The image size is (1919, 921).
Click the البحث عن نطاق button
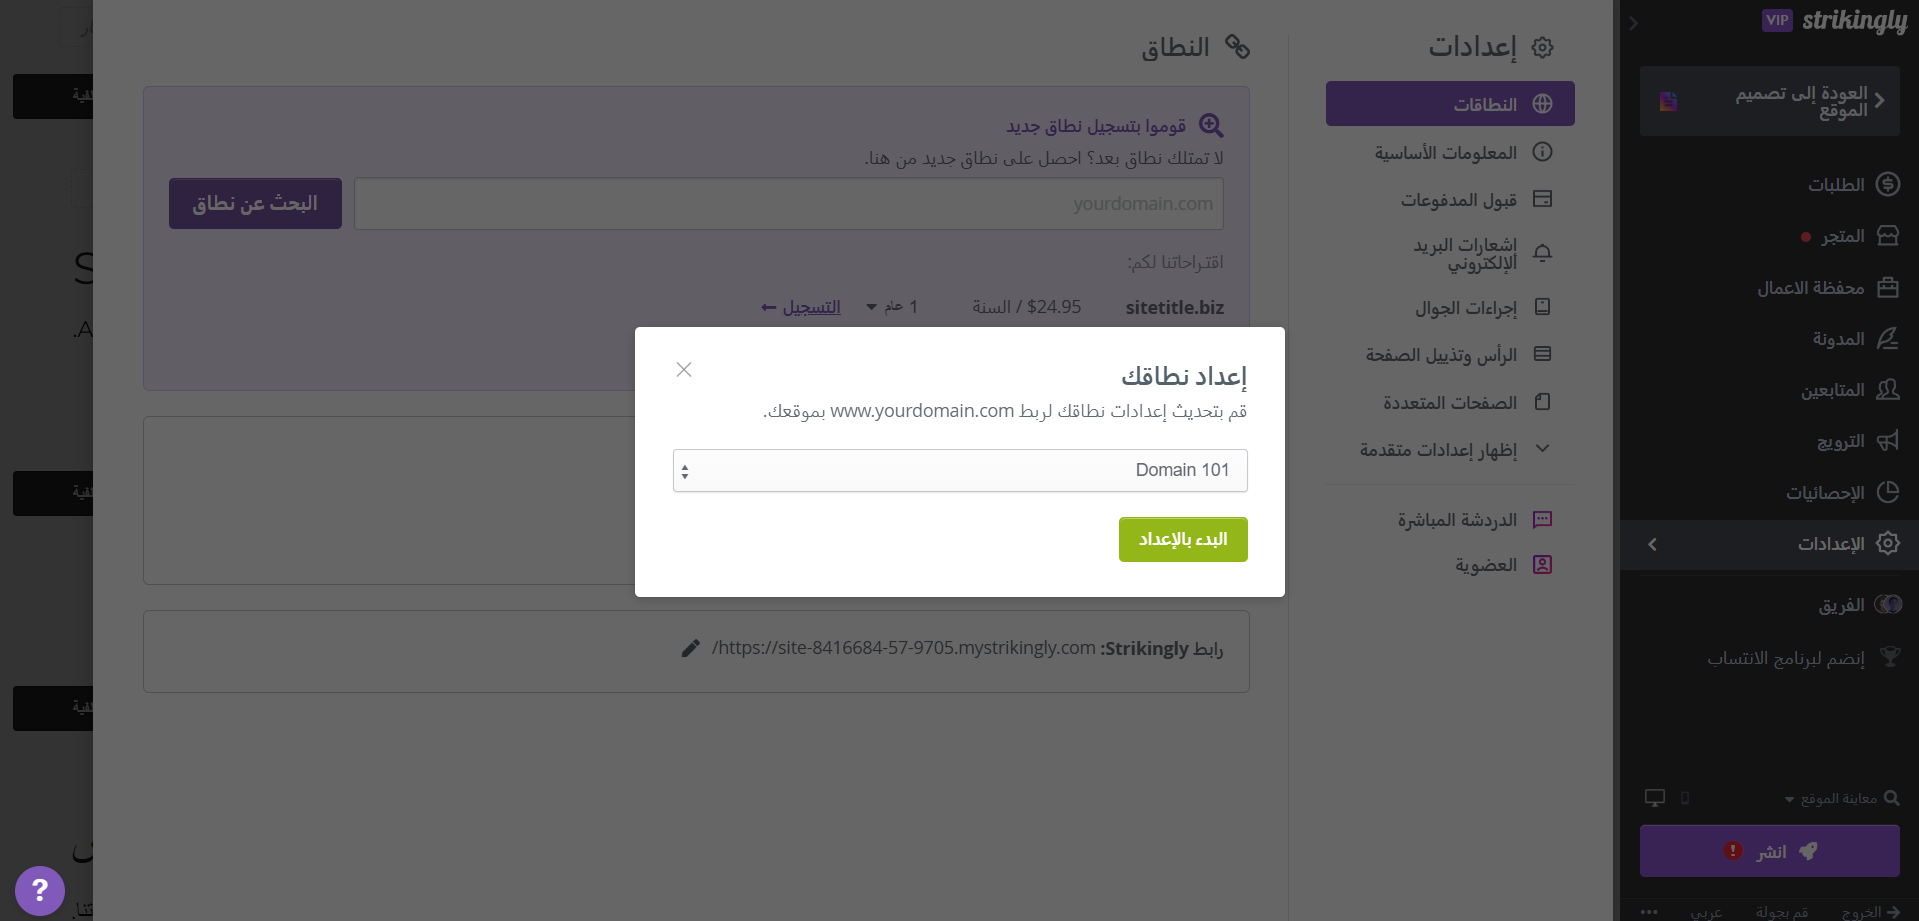[x=255, y=203]
